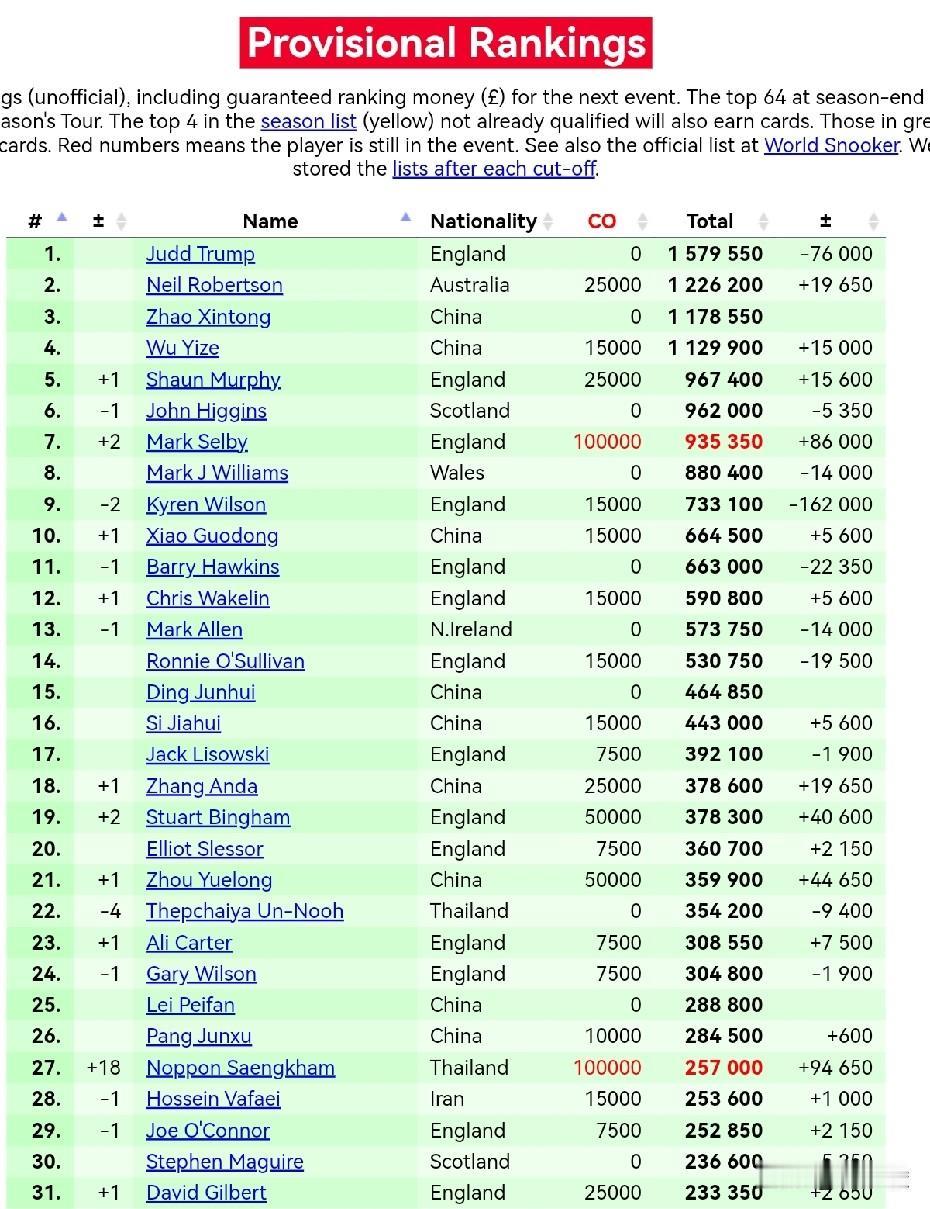Click the Provisional Rankings red heading
Screen dimensions: 930x1209
click(x=446, y=43)
